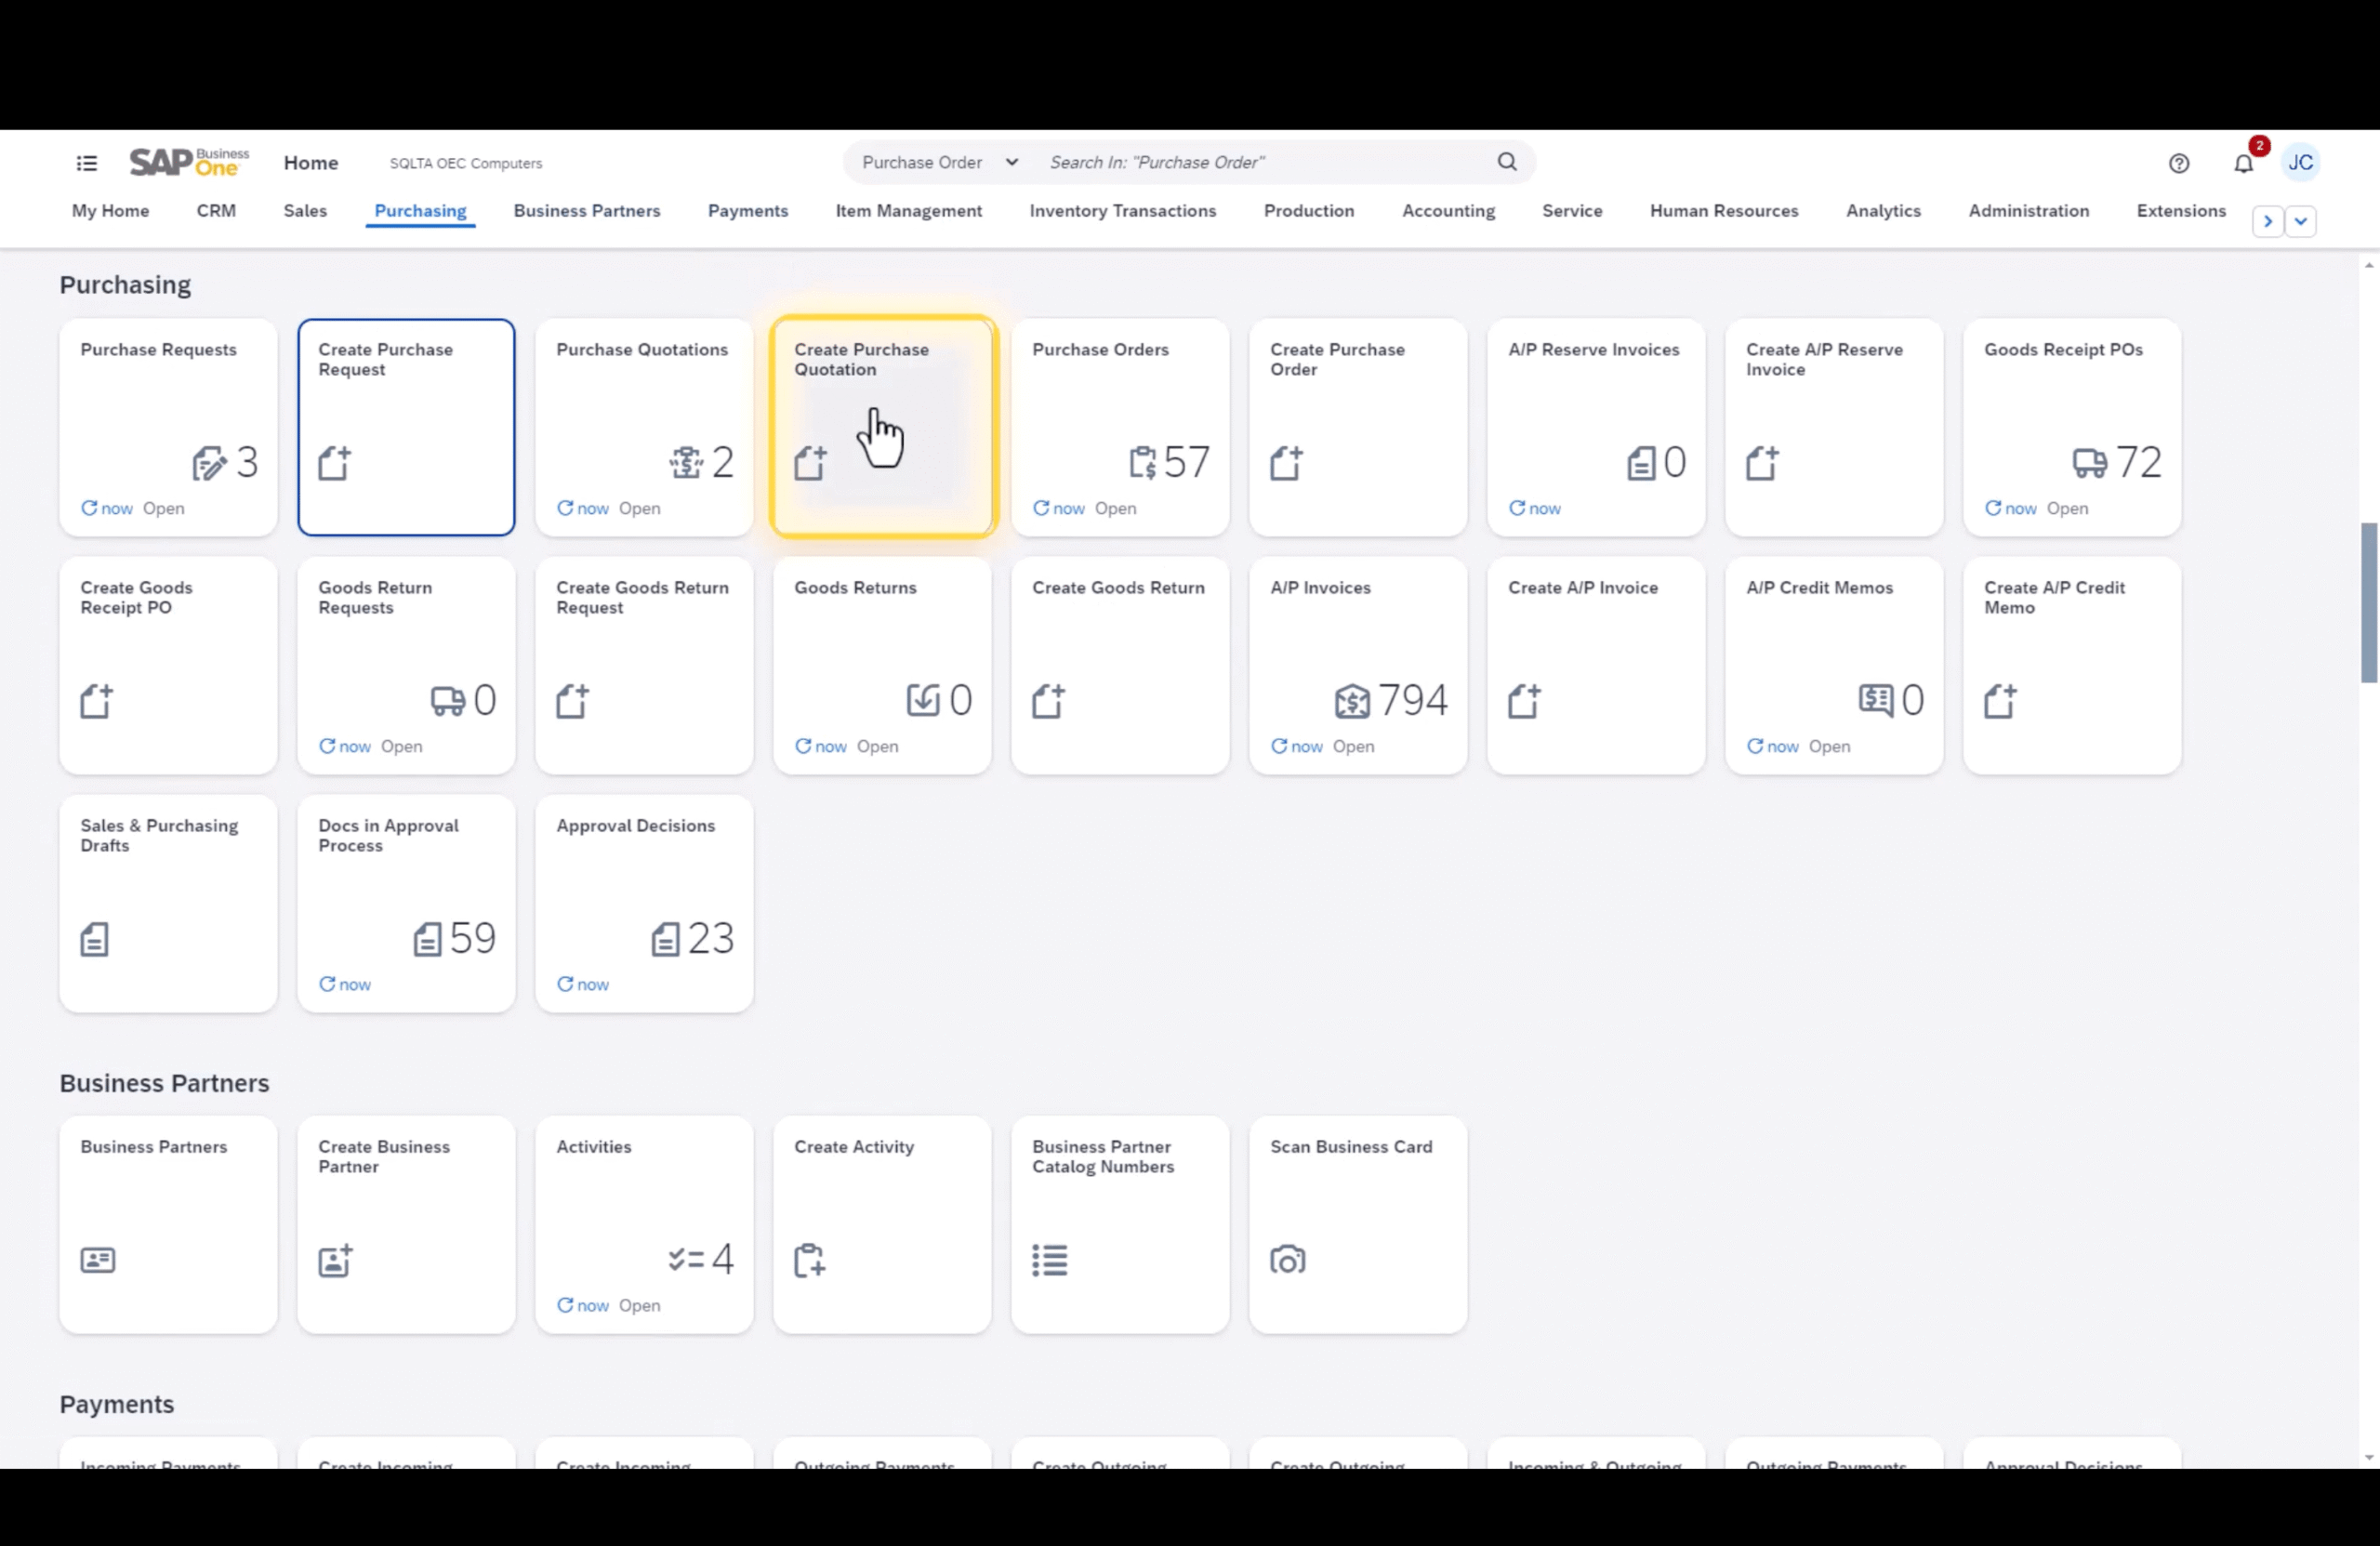Switch to the Business Partners tab

coord(587,211)
